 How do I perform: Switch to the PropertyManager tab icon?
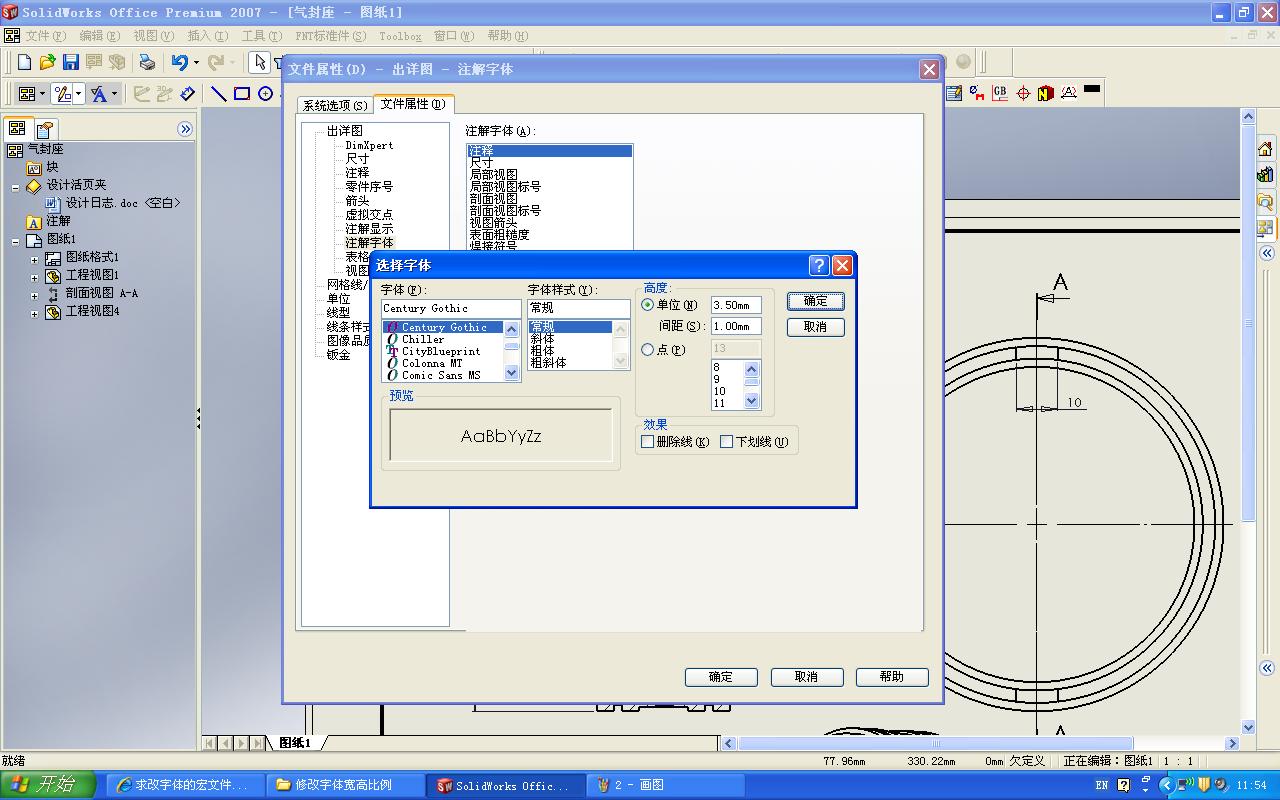[x=45, y=129]
